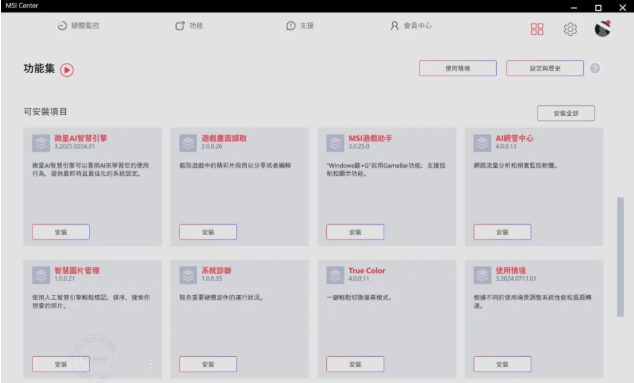This screenshot has width=634, height=383.
Task: Switch to the 功能 tab
Action: 189,25
